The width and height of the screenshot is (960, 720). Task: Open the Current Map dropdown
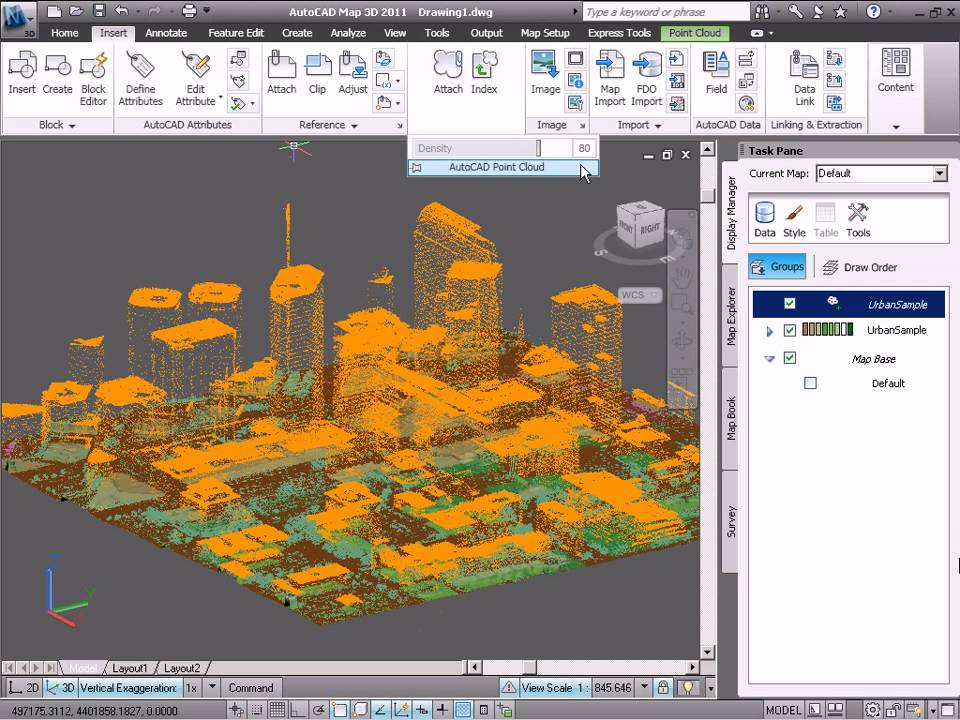click(x=940, y=174)
